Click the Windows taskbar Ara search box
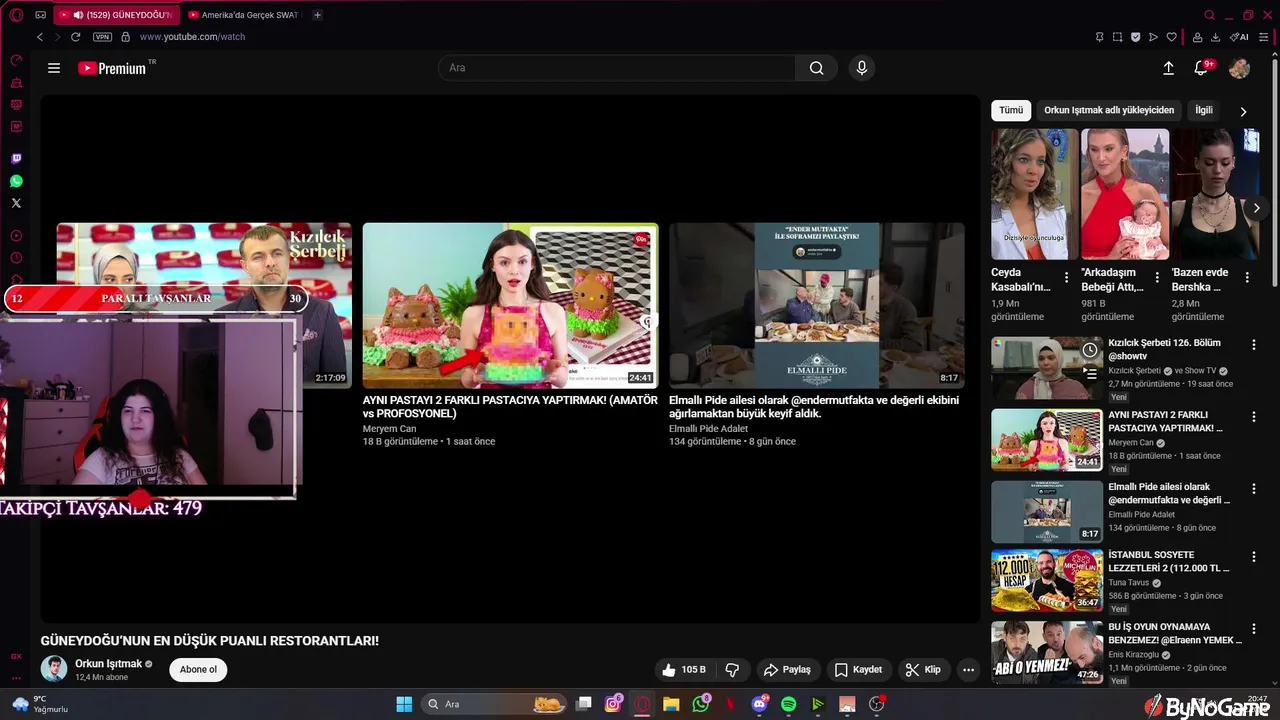The width and height of the screenshot is (1280, 720). [495, 704]
